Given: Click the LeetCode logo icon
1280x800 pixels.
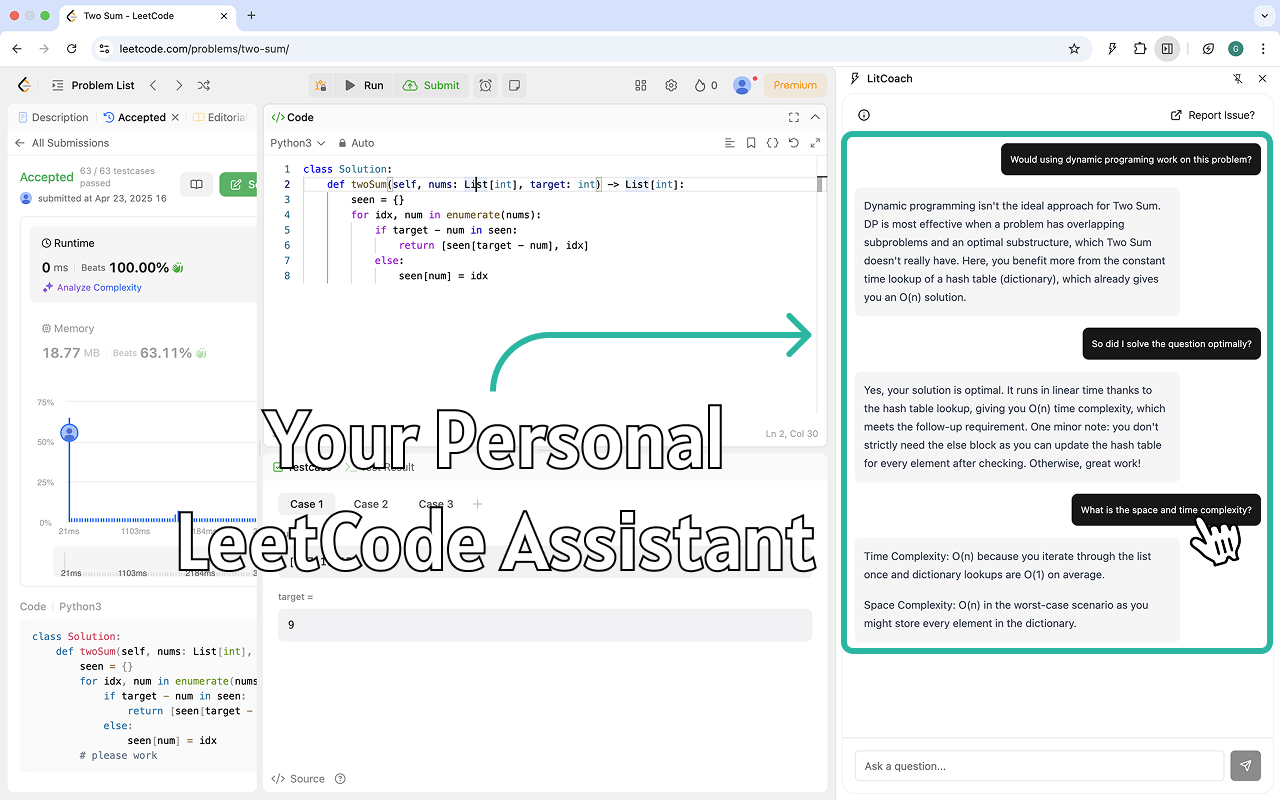Looking at the screenshot, I should click(24, 85).
